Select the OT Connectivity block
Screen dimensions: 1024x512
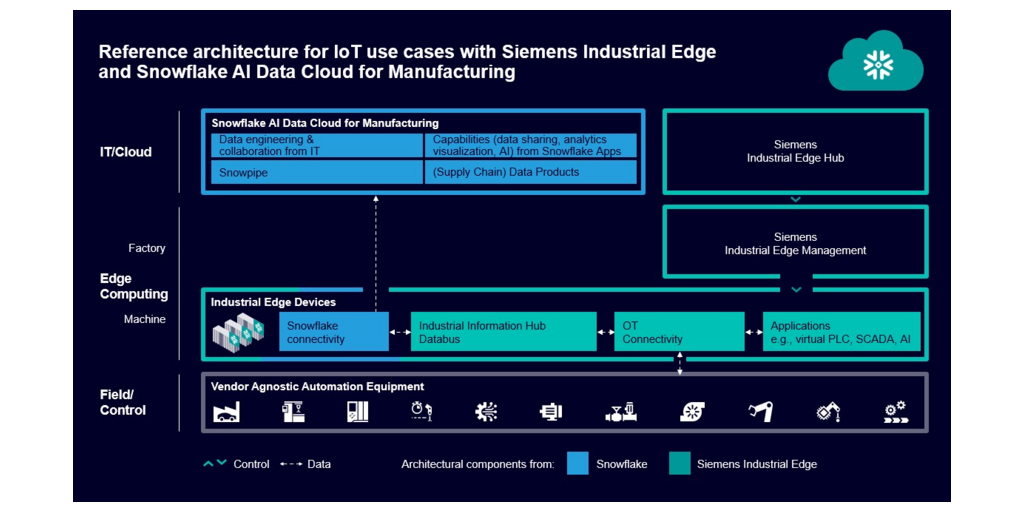pyautogui.click(x=679, y=333)
